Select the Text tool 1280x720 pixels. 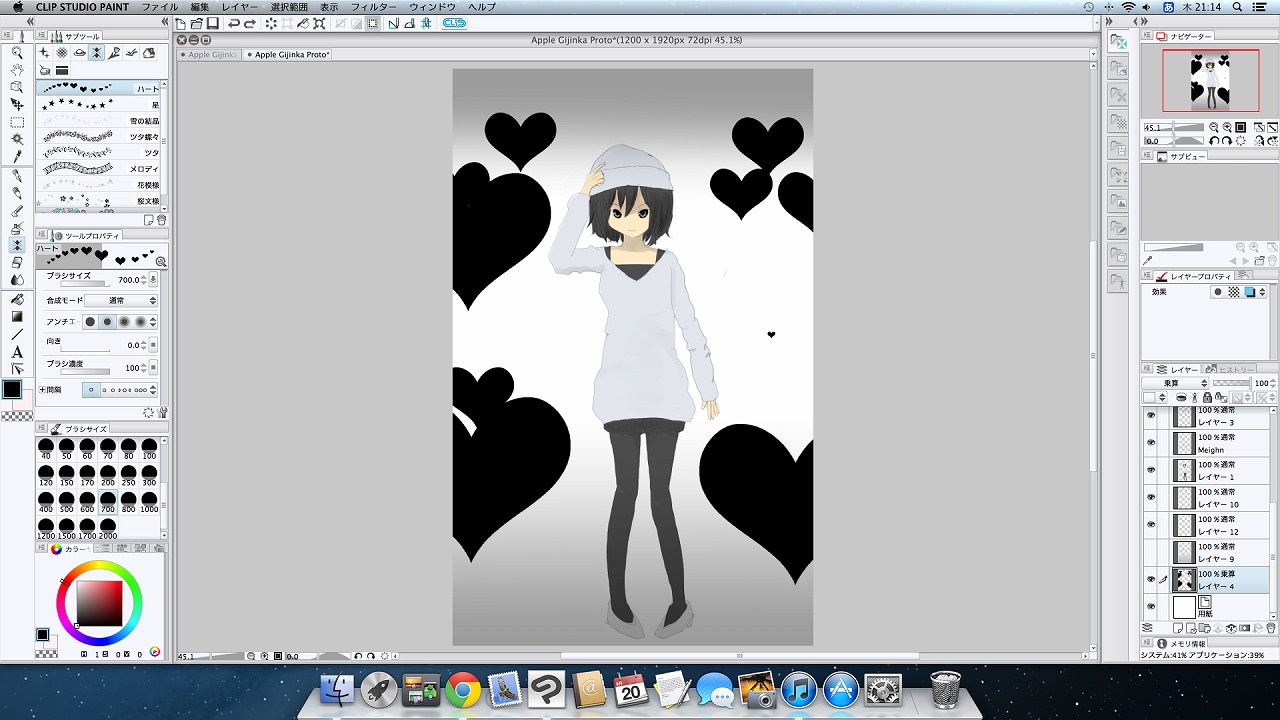(17, 352)
